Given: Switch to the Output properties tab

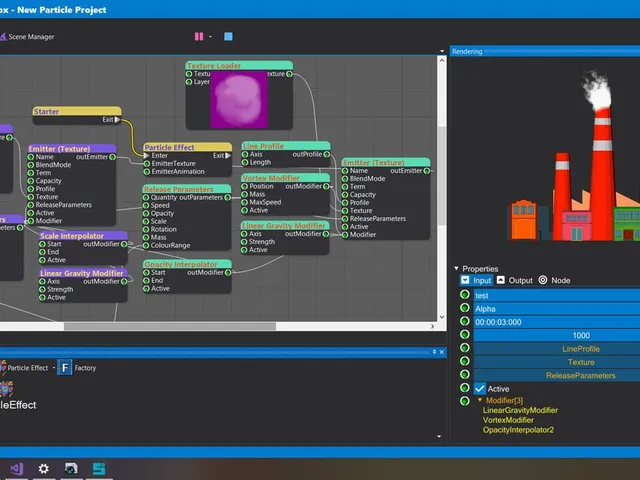Looking at the screenshot, I should (x=515, y=280).
